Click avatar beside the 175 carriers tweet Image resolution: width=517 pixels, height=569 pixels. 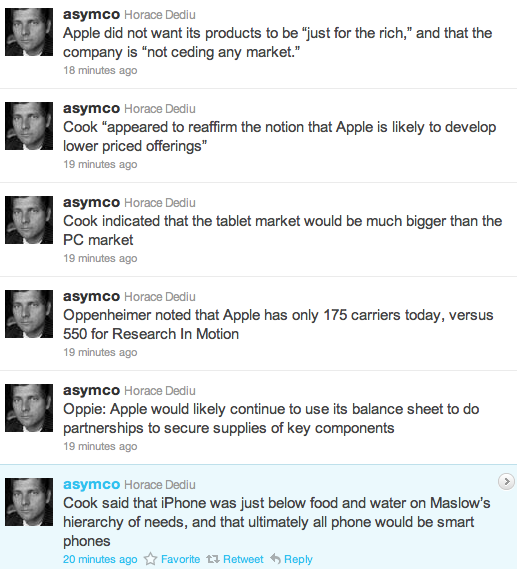coord(29,314)
